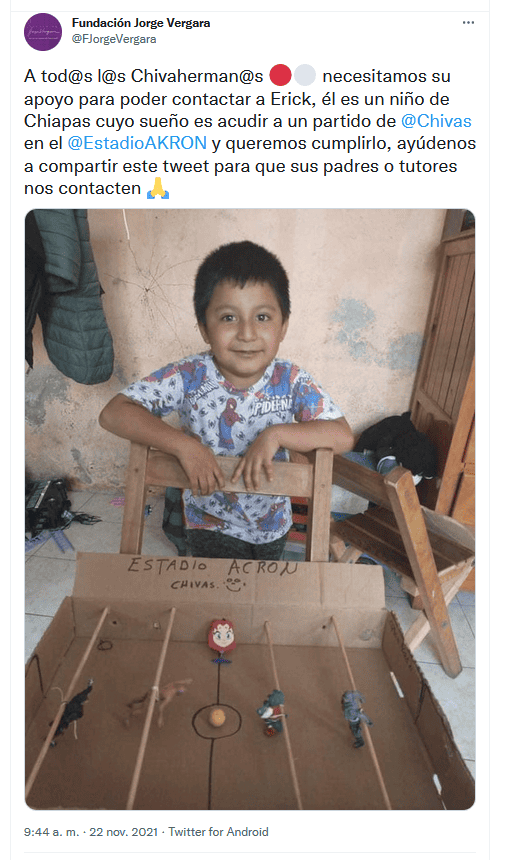The height and width of the screenshot is (860, 505).
Task: Open the Fundación Jorge Vergara display name
Action: point(141,23)
